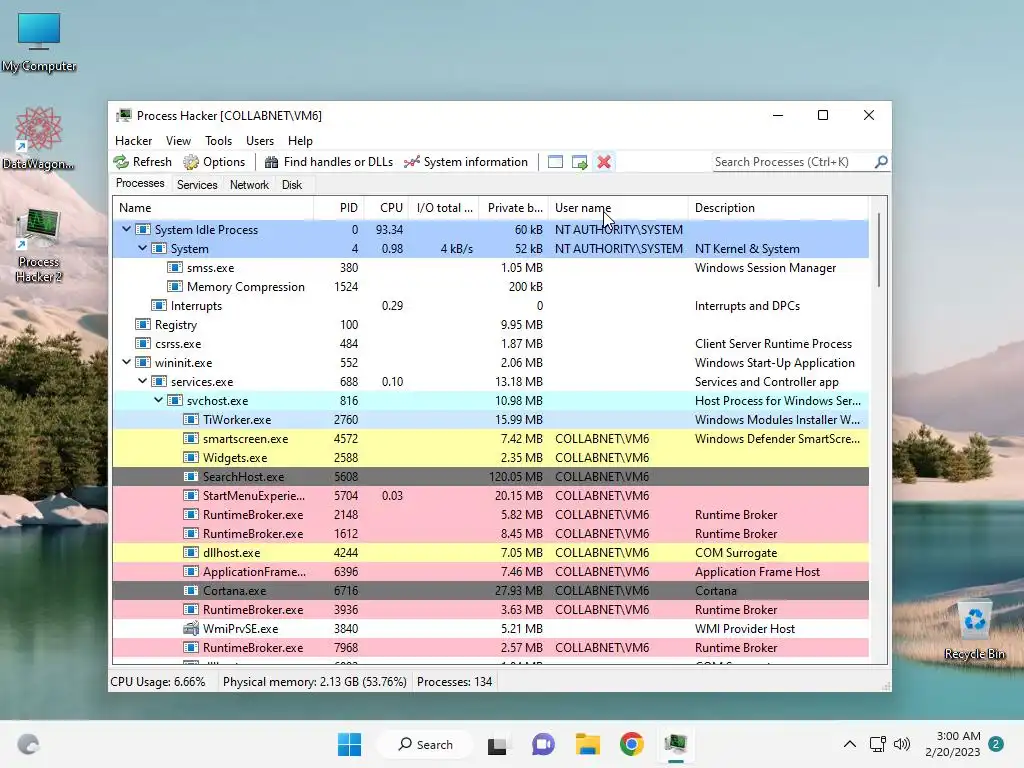Screen dimensions: 1024x768
Task: Open the View menu
Action: click(178, 140)
